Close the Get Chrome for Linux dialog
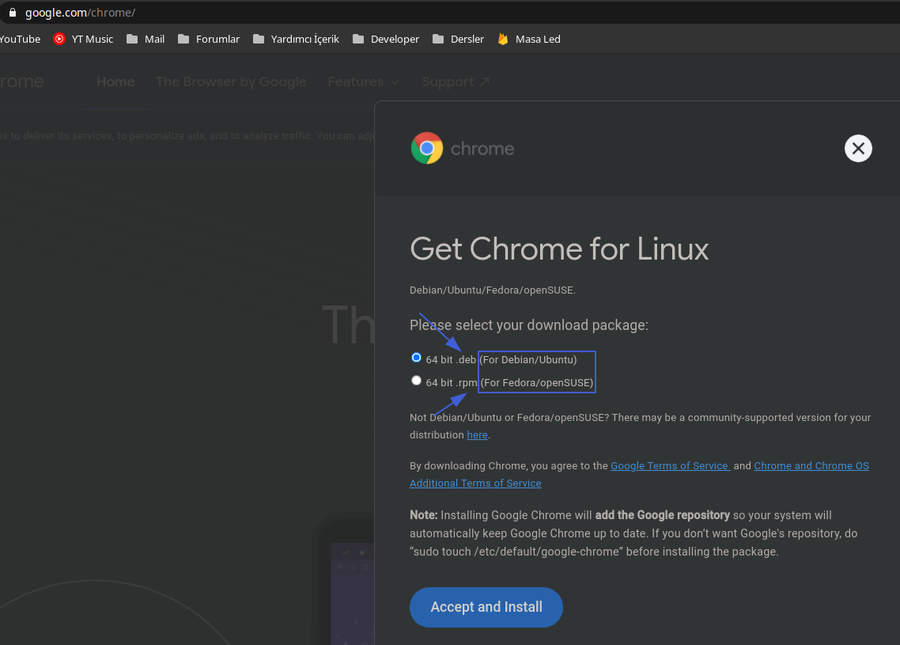 858,148
